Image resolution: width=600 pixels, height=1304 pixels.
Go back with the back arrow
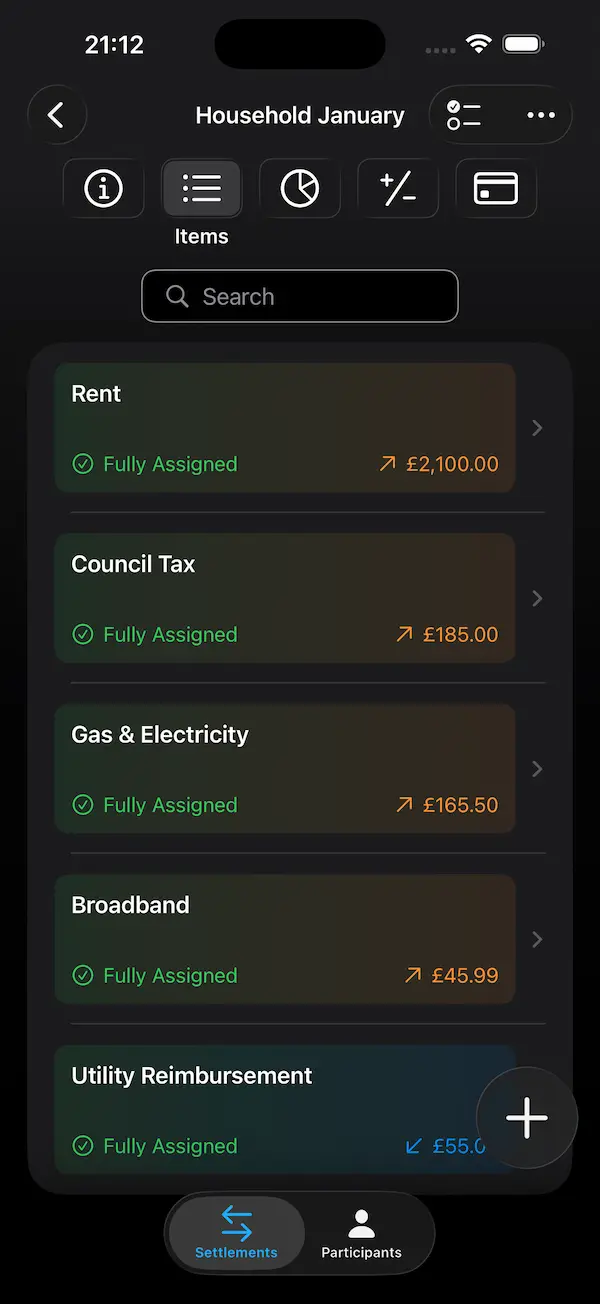tap(57, 114)
